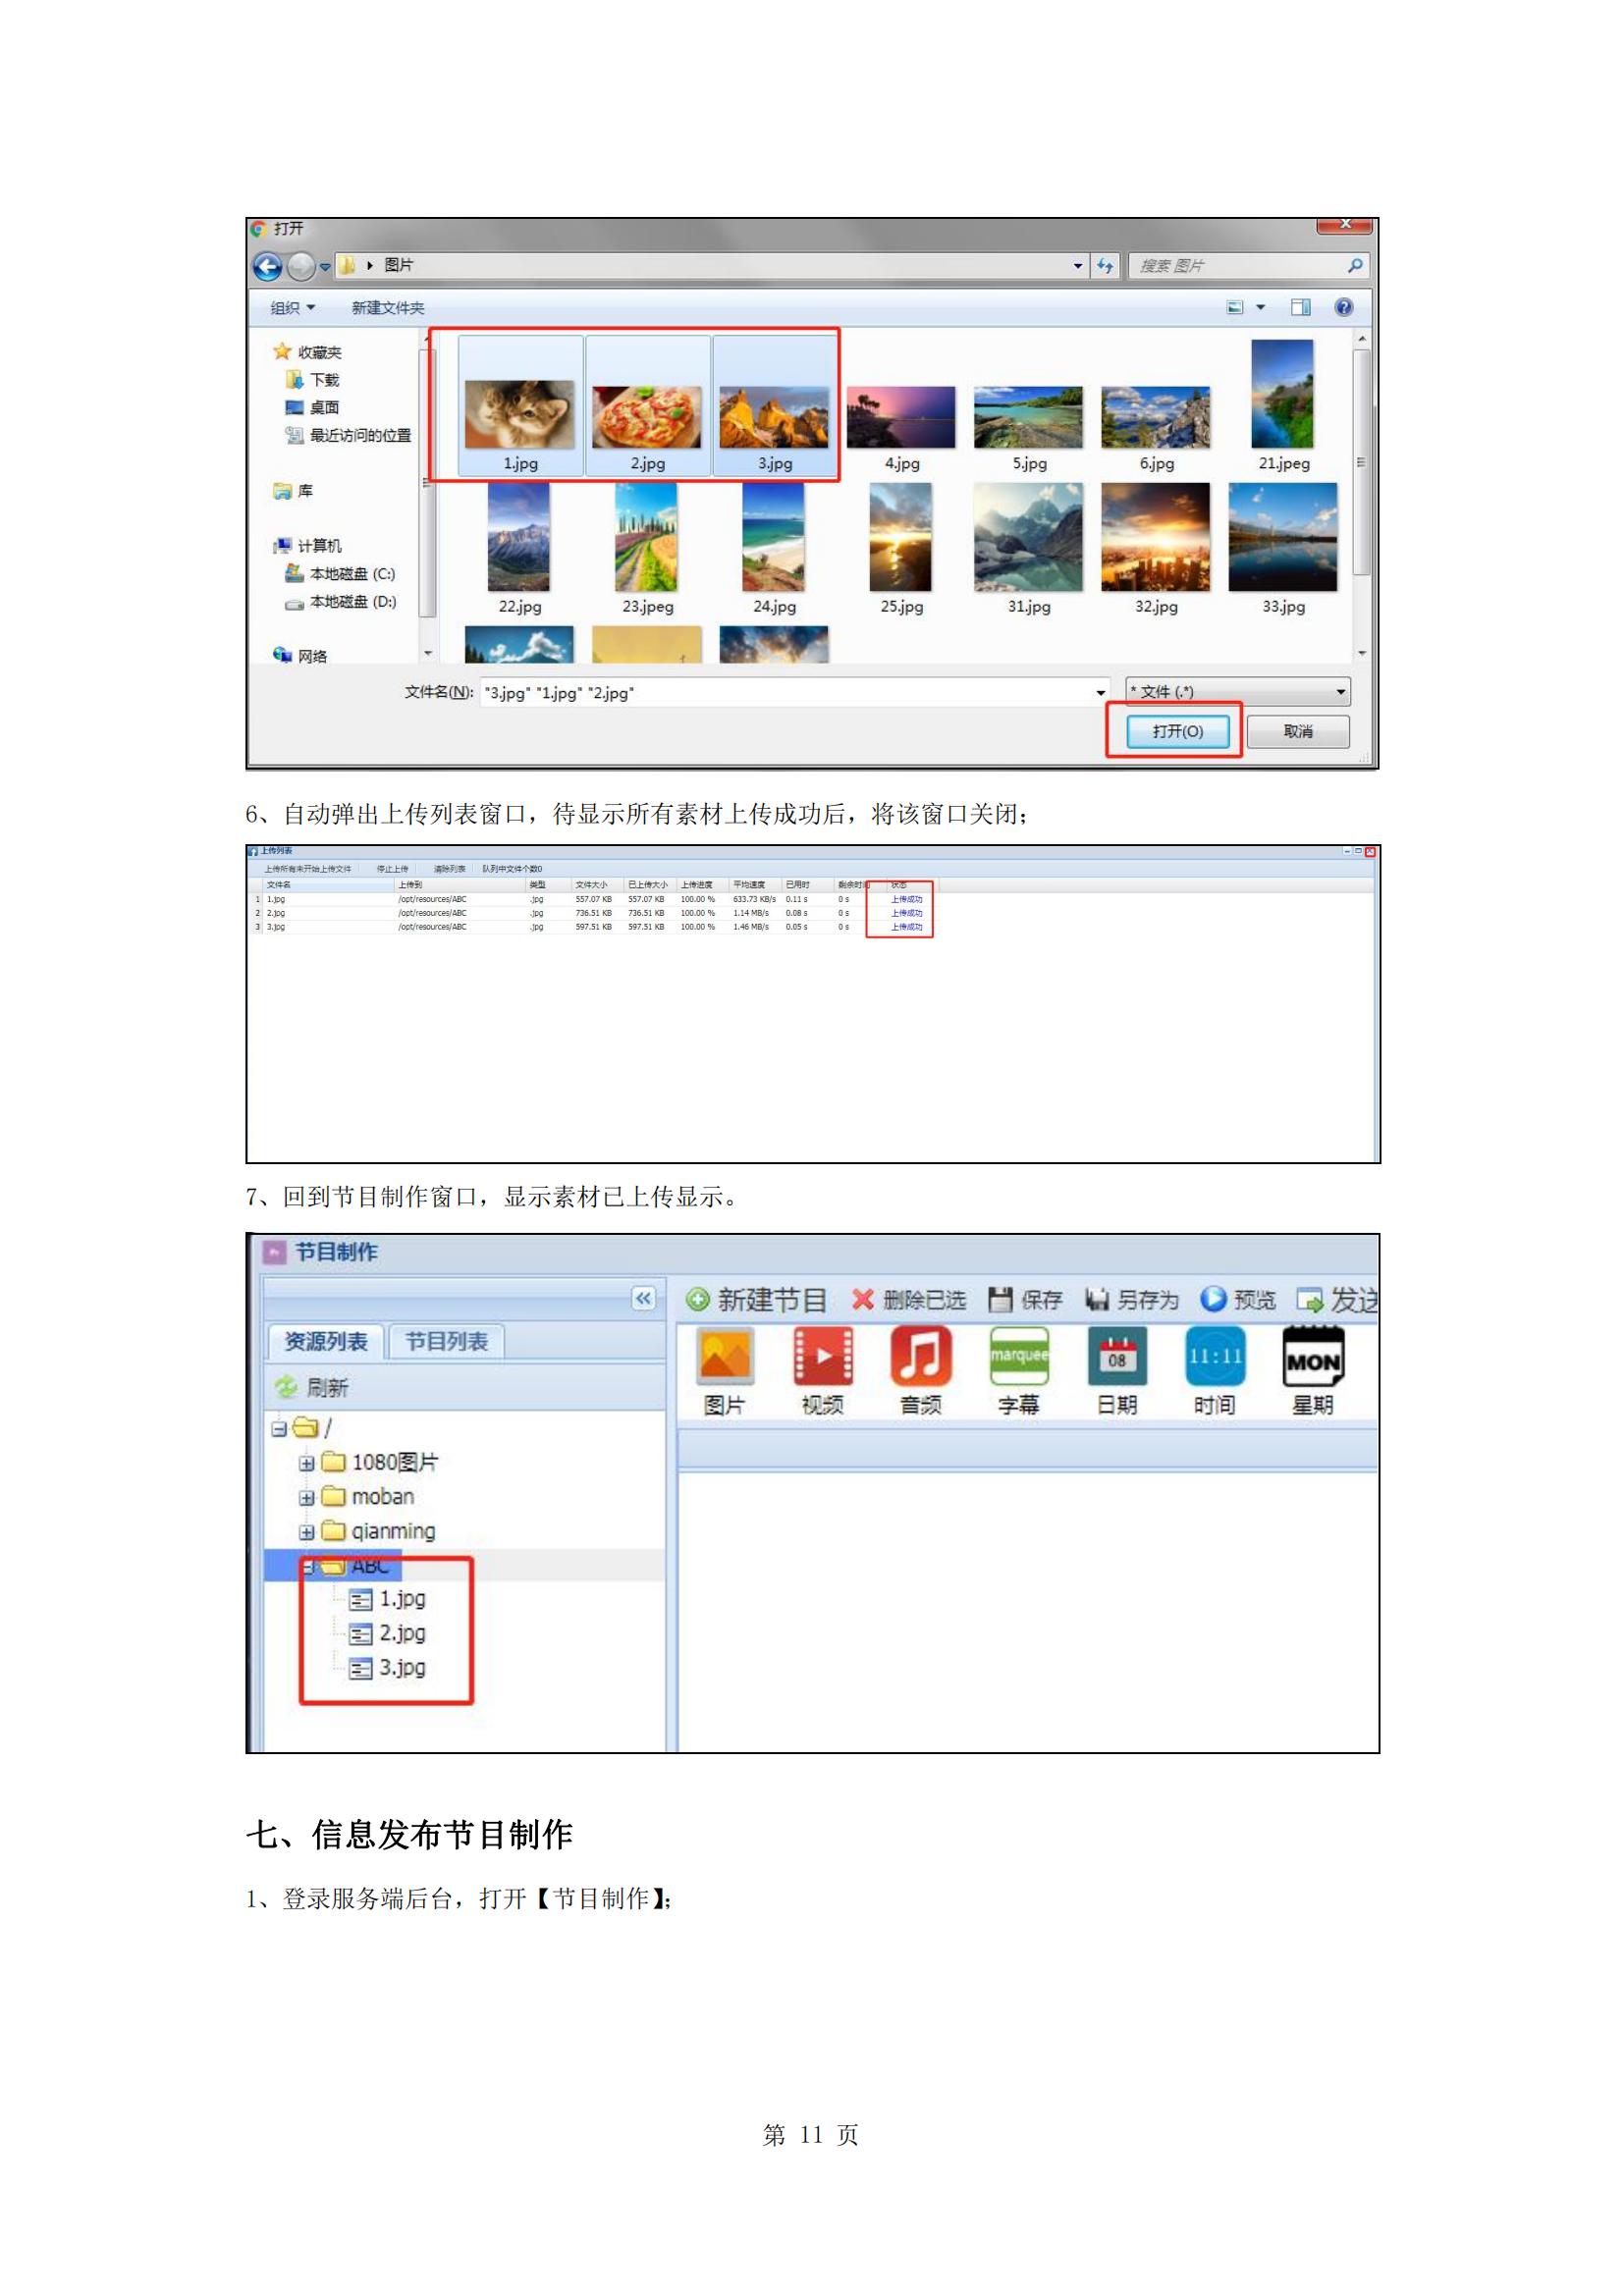
Task: Click the 时间 clock component icon
Action: pos(1214,1358)
